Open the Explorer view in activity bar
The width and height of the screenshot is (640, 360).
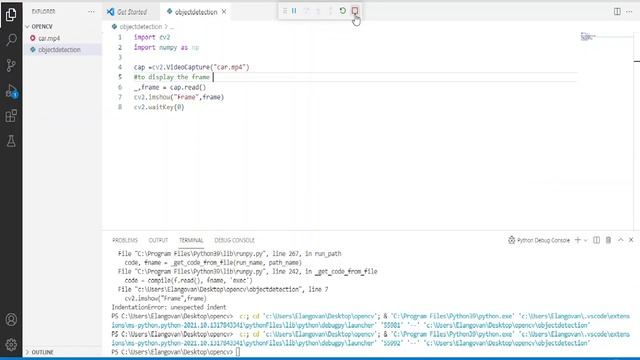click(11, 15)
